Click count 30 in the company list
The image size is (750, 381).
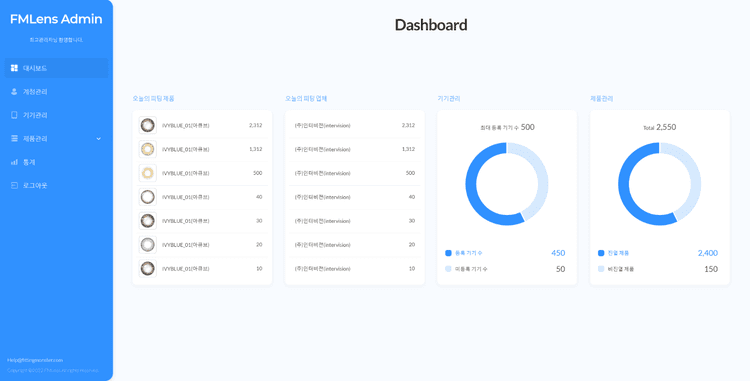(x=411, y=221)
